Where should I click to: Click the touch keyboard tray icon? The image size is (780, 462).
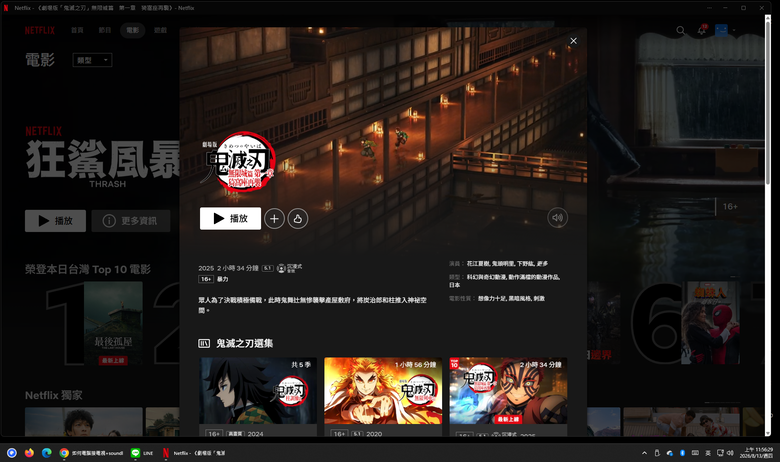tap(695, 453)
